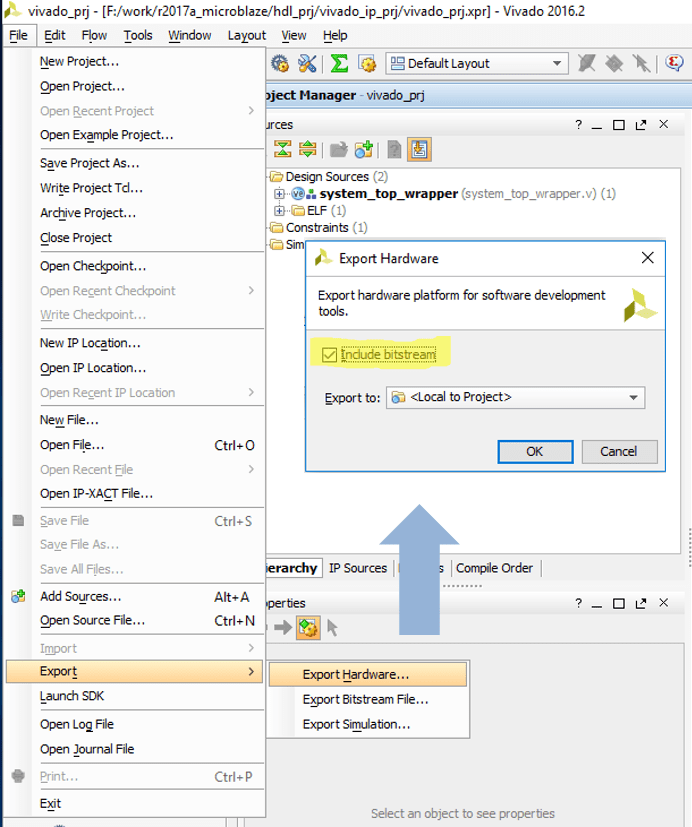Select the Hierarchy tab
Image resolution: width=692 pixels, height=827 pixels.
coord(293,568)
